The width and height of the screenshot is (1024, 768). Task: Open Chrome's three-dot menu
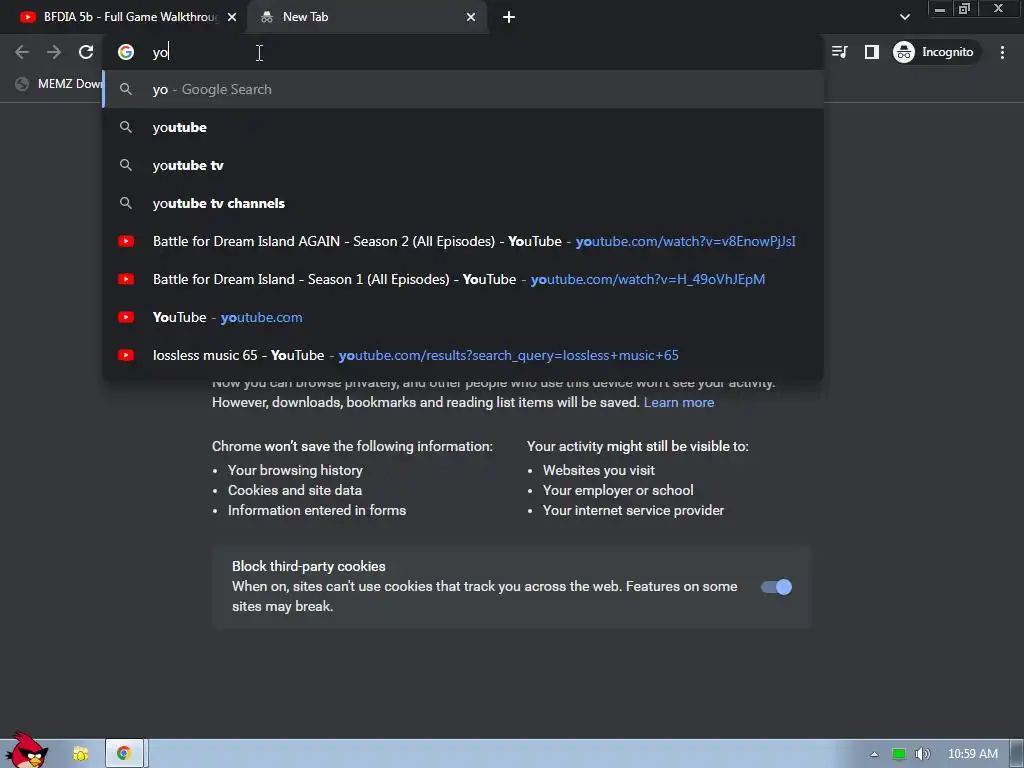(x=1002, y=52)
